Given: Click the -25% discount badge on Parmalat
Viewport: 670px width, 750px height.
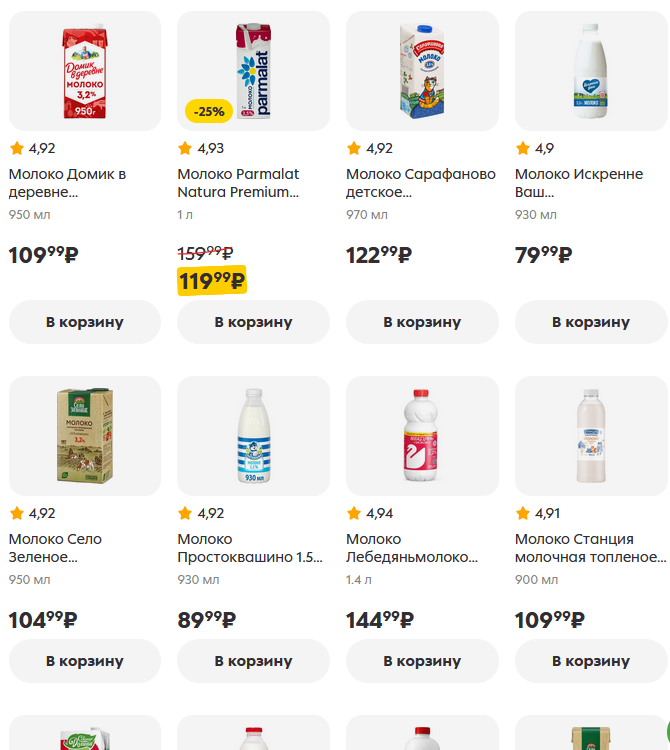Looking at the screenshot, I should (209, 111).
